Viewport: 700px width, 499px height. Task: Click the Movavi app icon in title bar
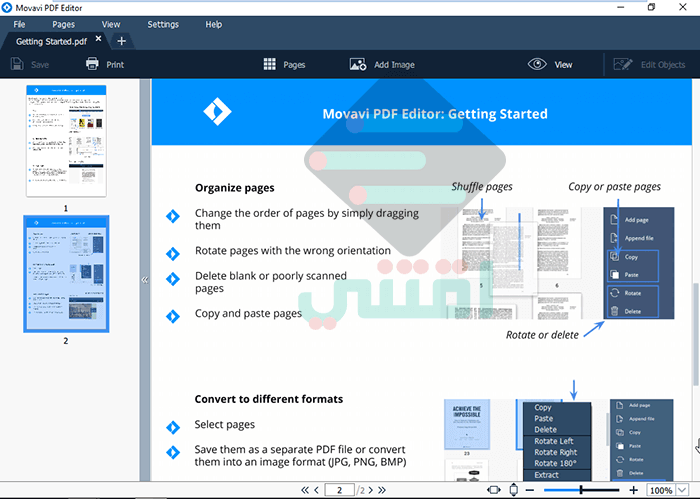click(7, 8)
